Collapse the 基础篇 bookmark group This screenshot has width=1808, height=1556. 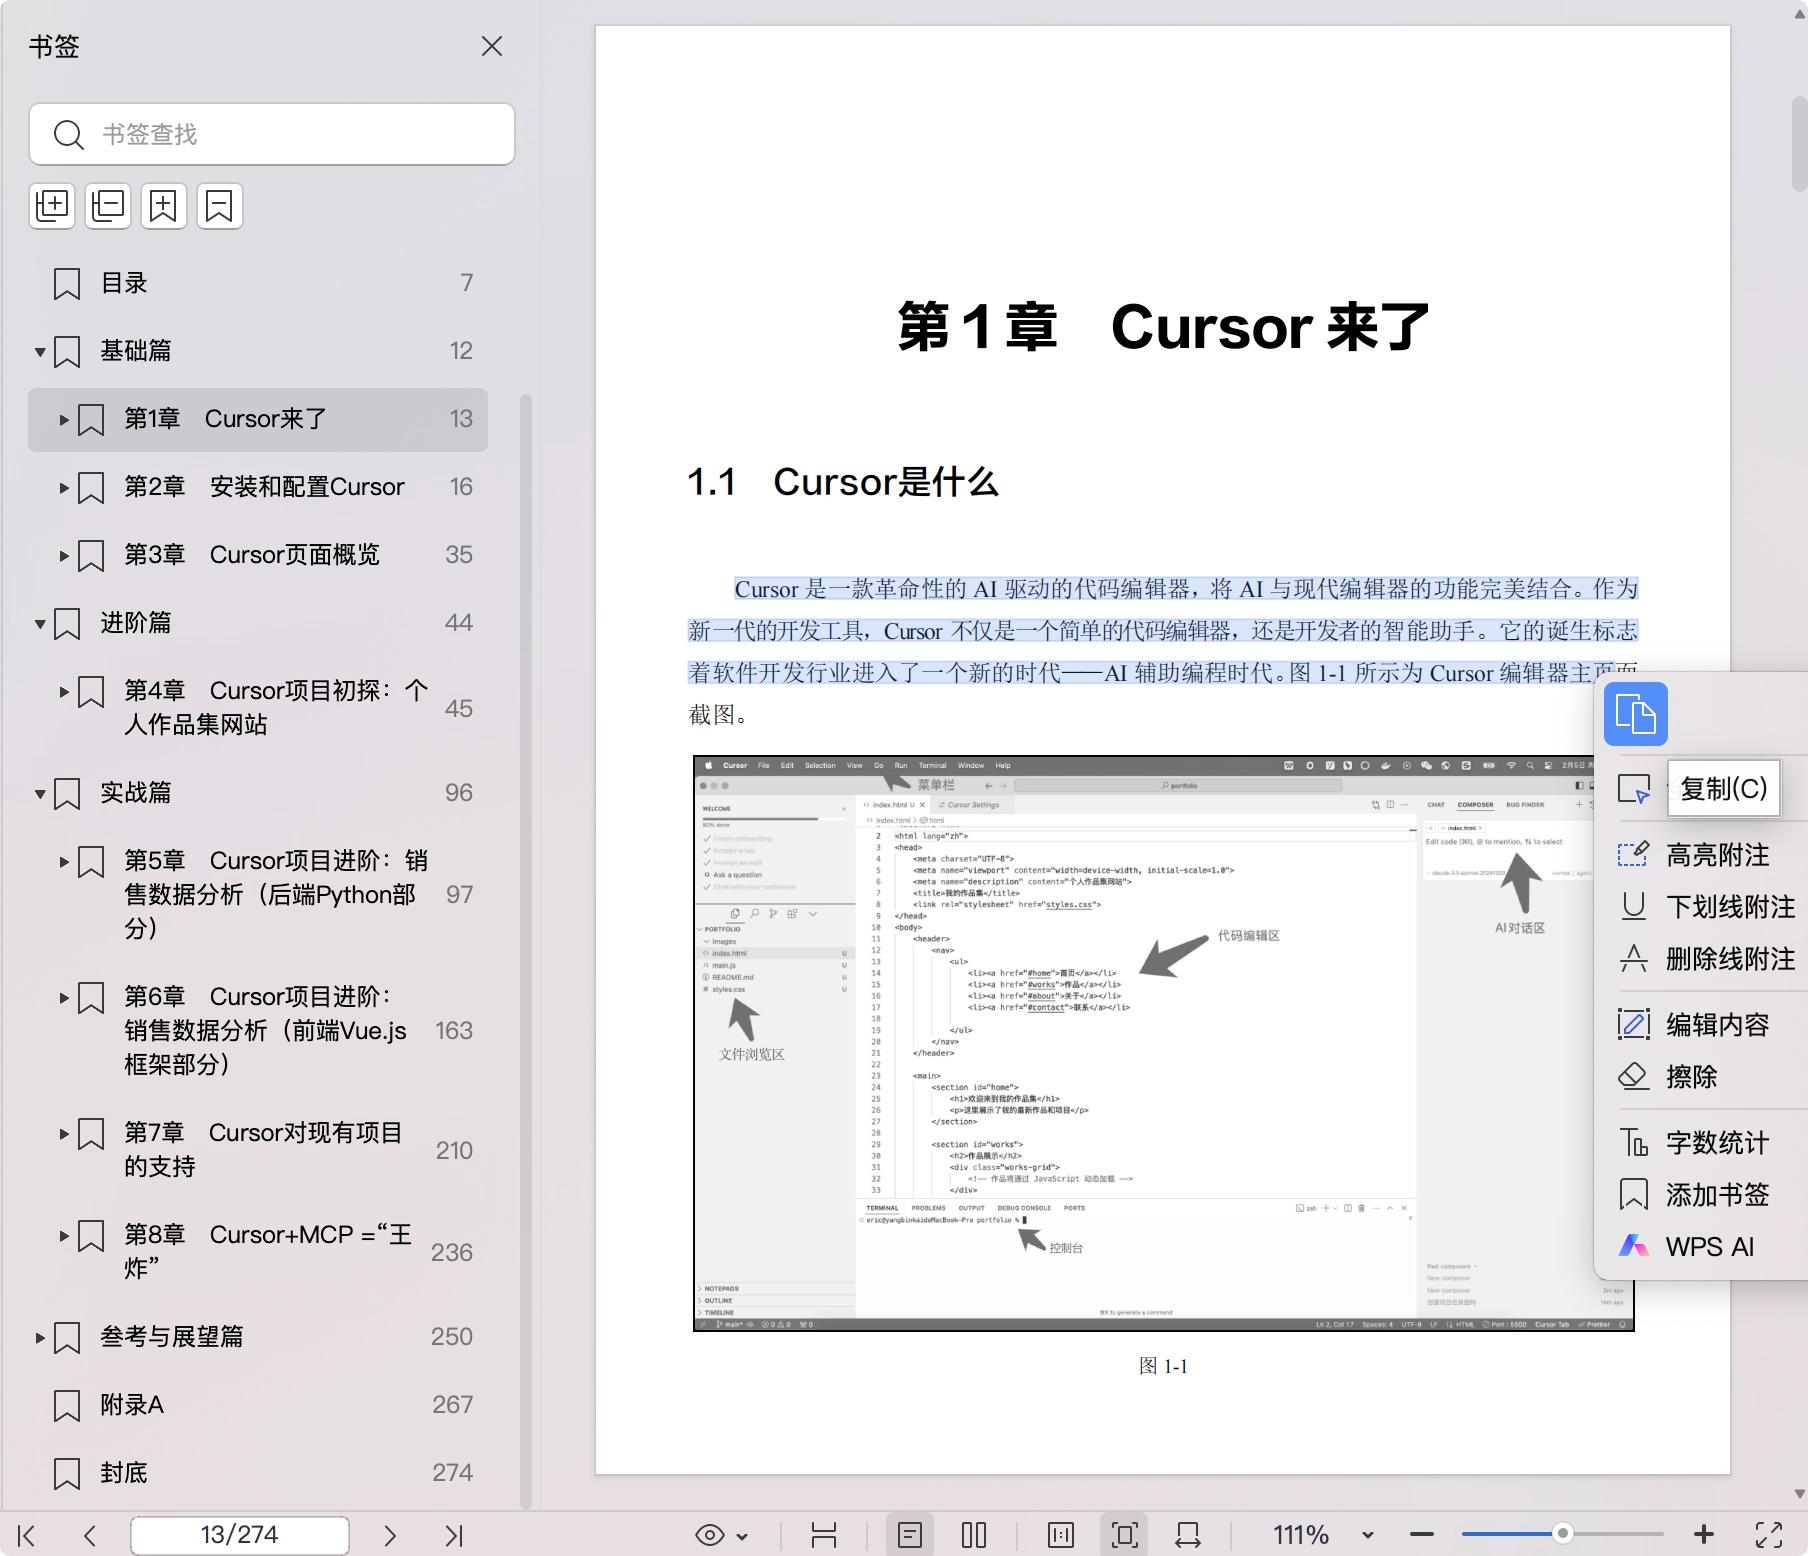[x=40, y=351]
